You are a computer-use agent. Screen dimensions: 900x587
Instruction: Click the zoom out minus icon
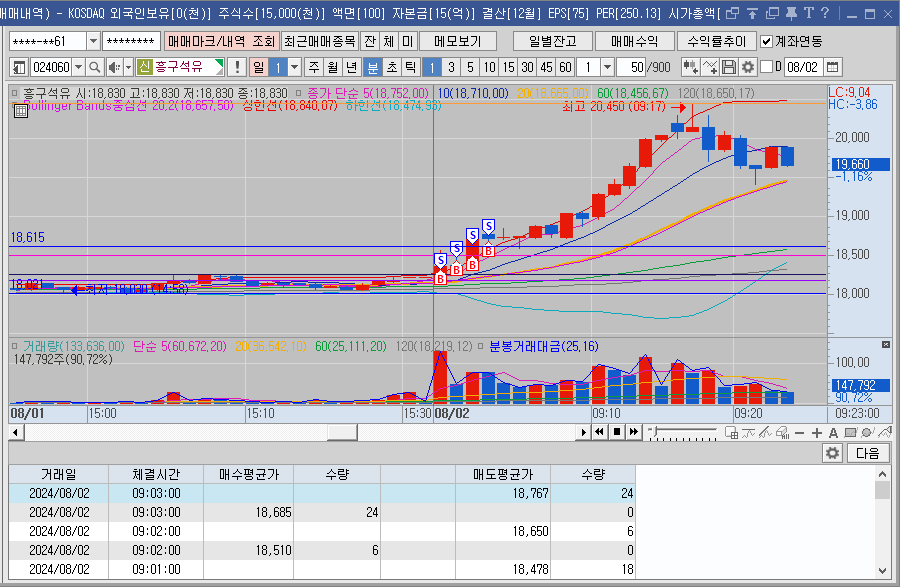(x=800, y=433)
